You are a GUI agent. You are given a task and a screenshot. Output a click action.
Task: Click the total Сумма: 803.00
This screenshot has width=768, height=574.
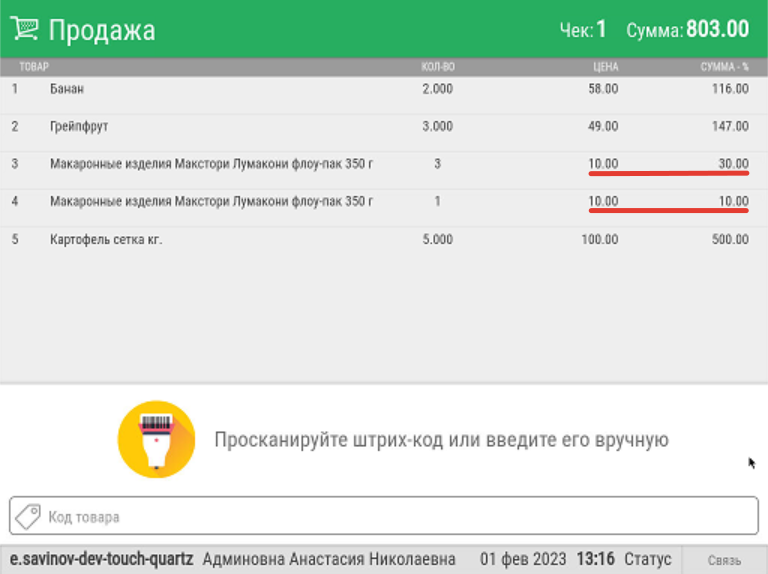(x=688, y=29)
